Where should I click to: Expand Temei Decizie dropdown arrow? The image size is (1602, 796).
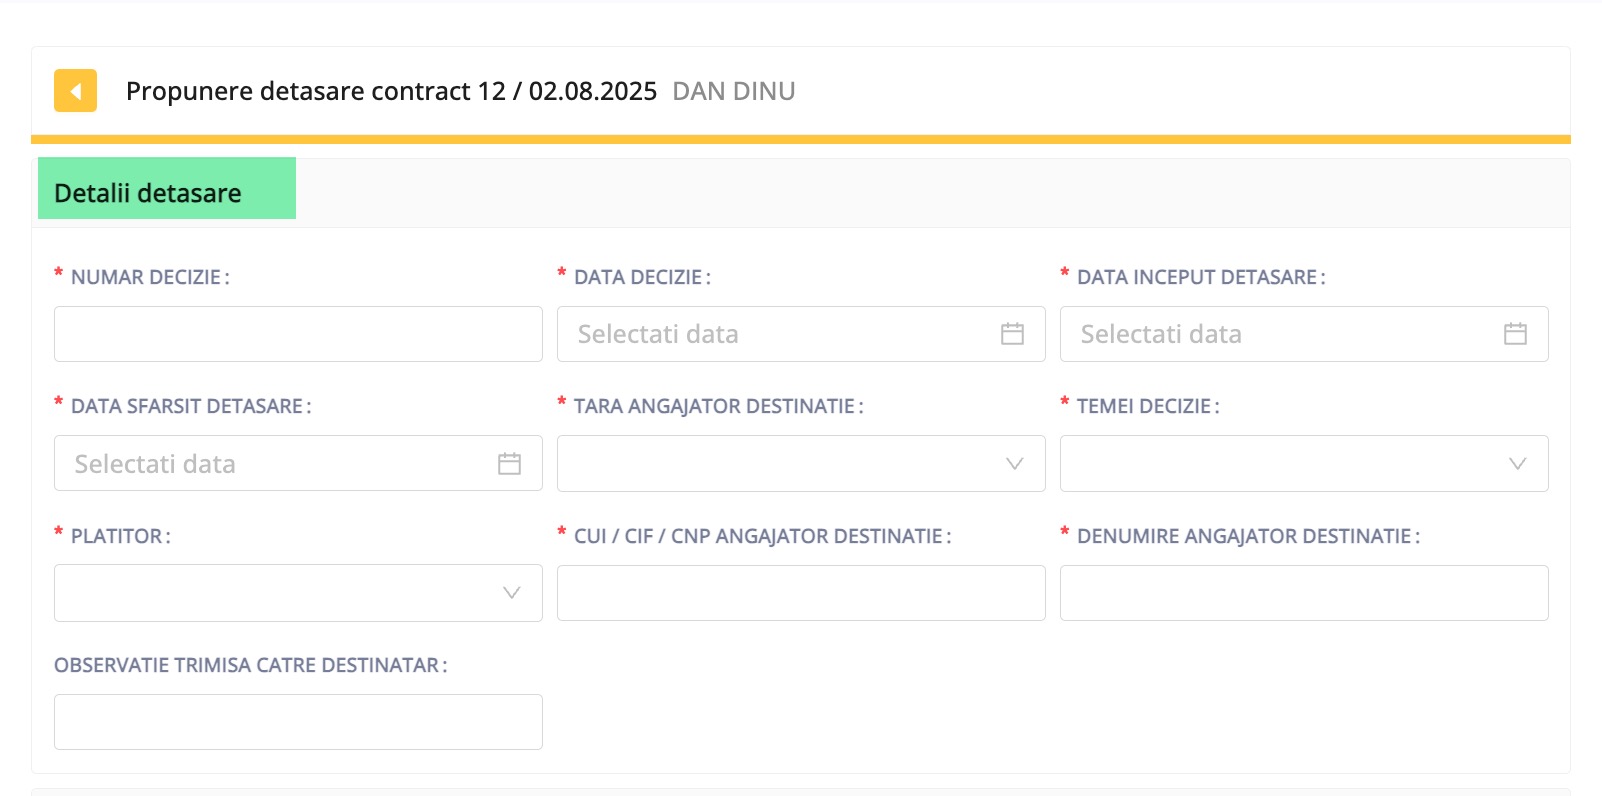1517,463
